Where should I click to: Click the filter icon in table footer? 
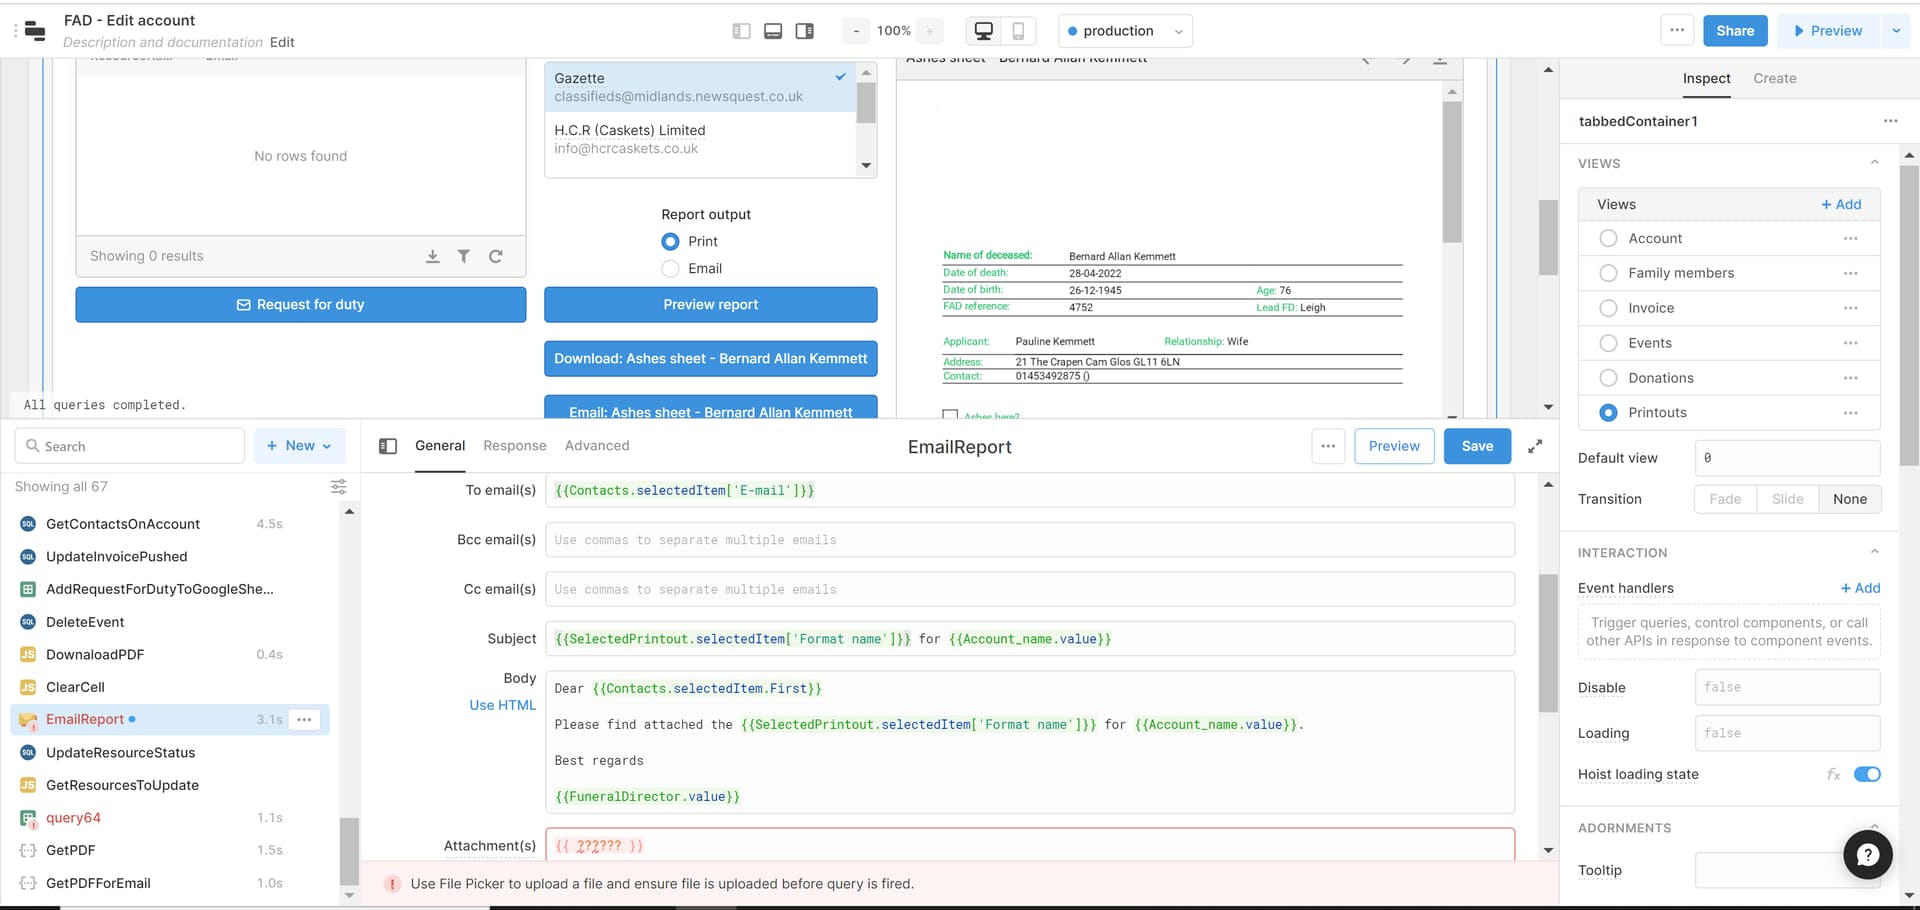[464, 256]
